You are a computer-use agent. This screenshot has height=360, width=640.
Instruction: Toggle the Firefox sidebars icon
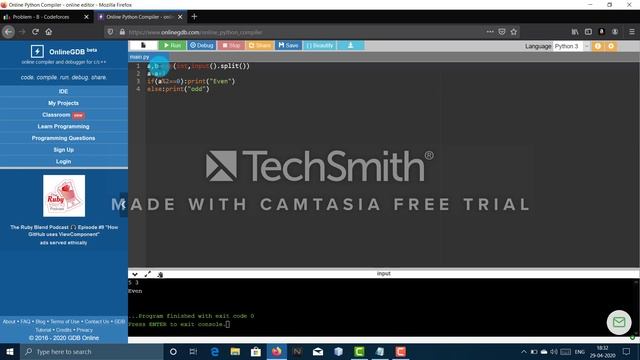click(588, 32)
